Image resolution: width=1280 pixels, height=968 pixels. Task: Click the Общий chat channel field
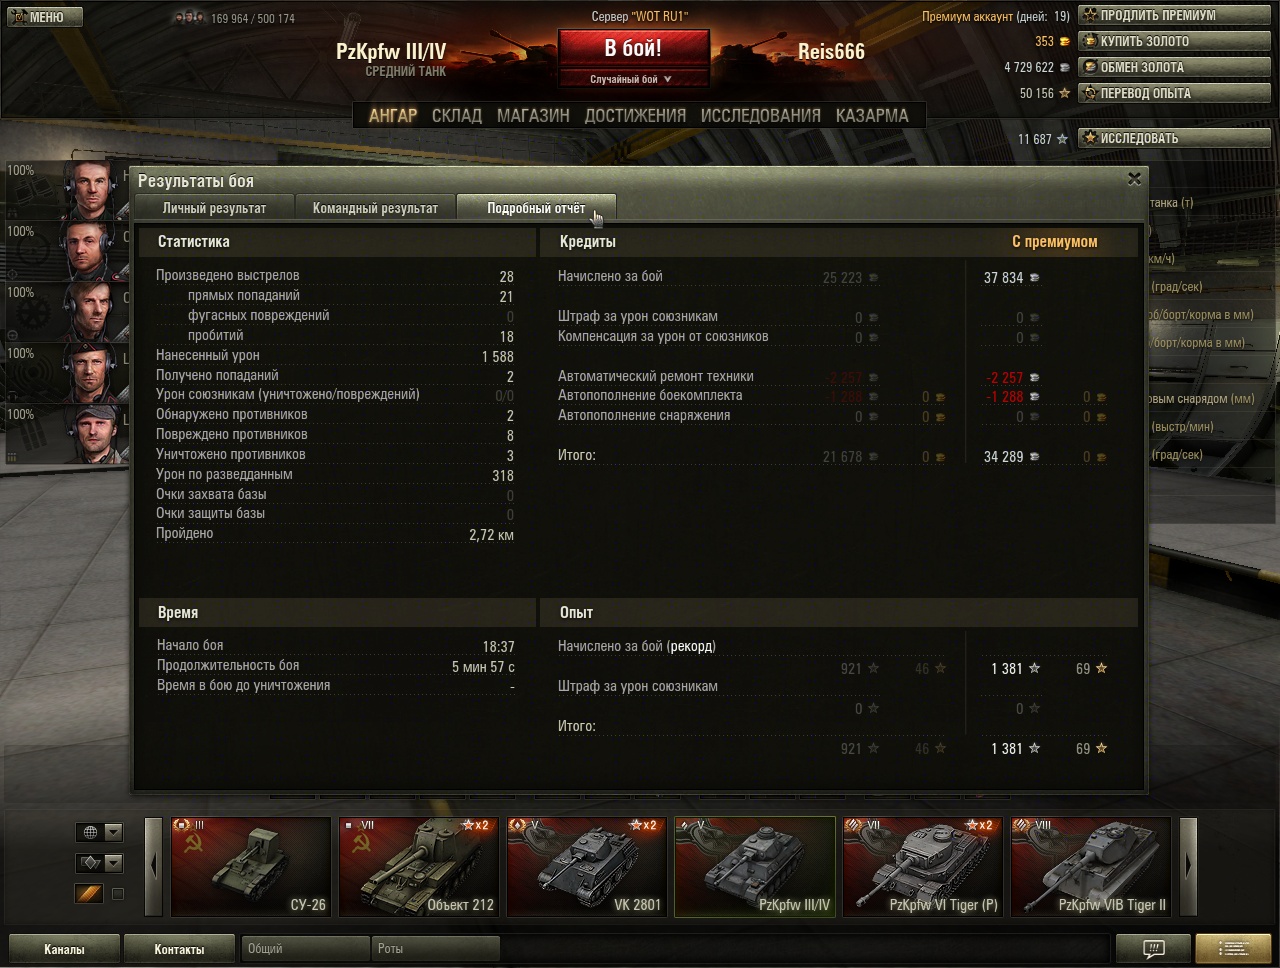point(304,948)
